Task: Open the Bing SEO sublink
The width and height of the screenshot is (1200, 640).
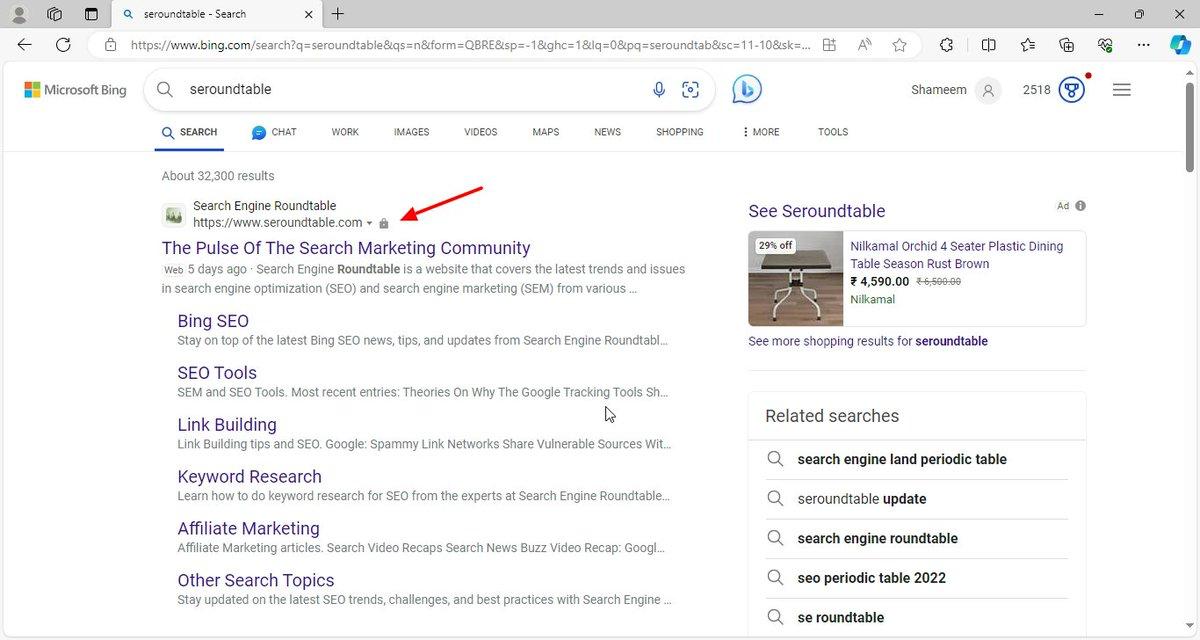Action: click(x=213, y=321)
